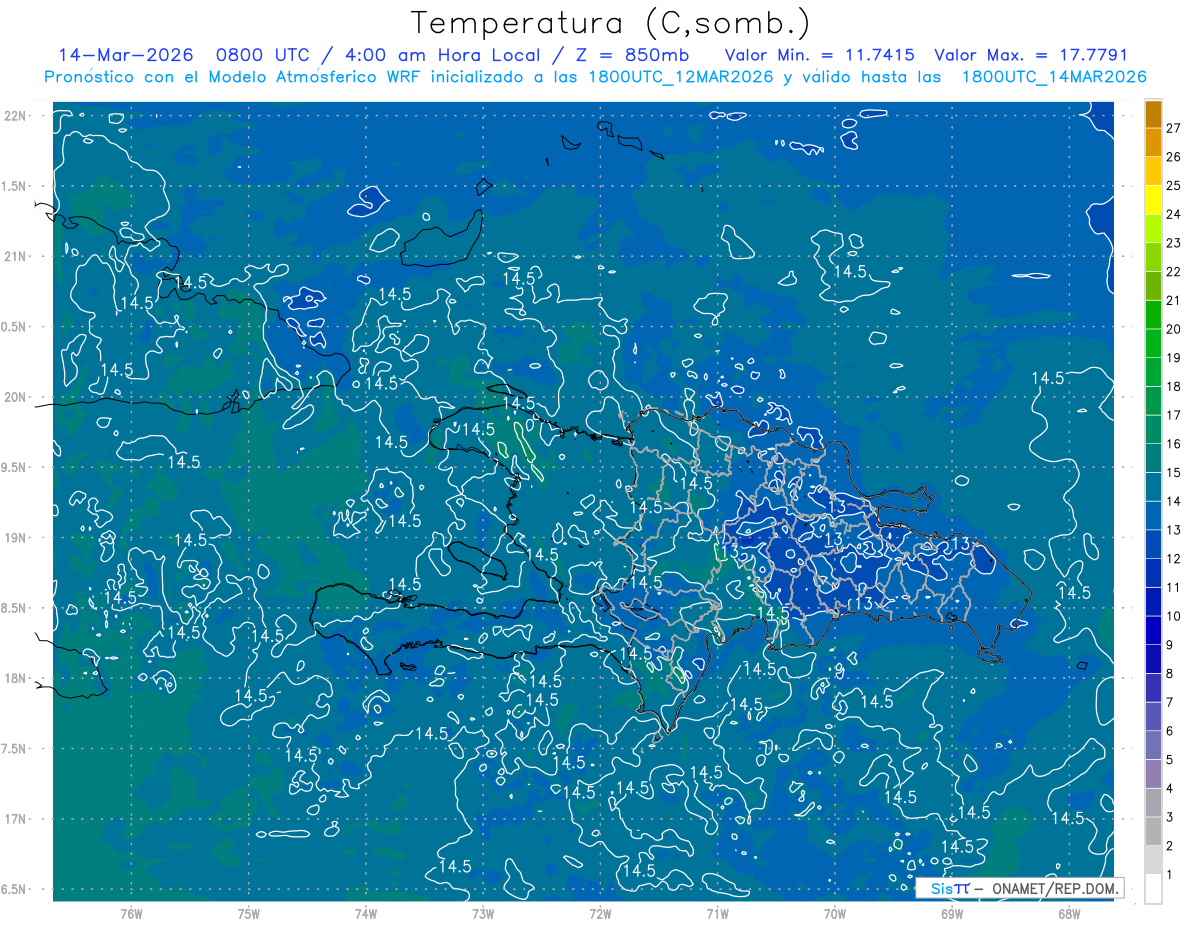
Task: Click the '19N' latitude axis label
Action: click(16, 537)
